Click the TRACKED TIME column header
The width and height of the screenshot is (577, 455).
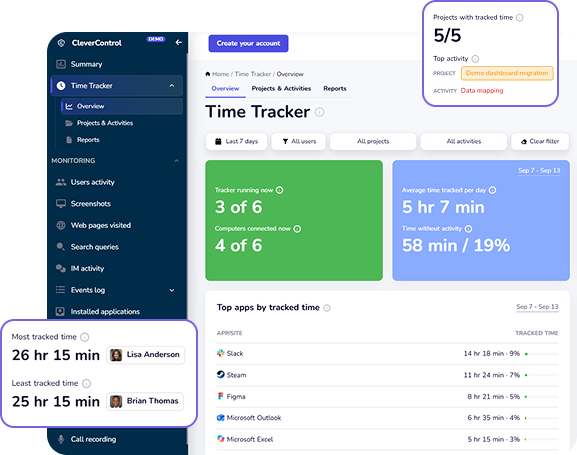click(537, 333)
